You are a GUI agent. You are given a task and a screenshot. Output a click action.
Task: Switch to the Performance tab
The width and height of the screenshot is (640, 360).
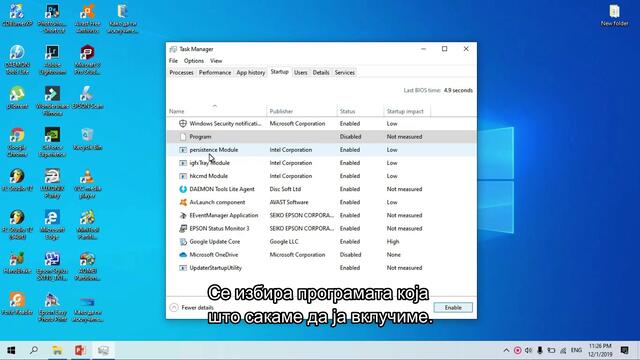click(215, 72)
